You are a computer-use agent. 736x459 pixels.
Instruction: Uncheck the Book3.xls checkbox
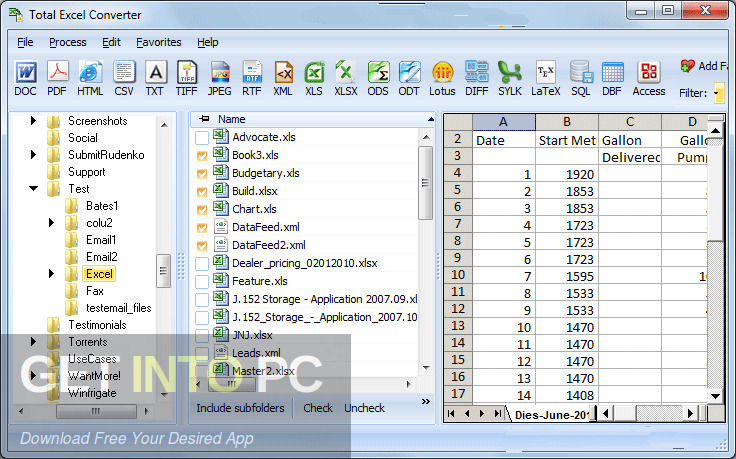click(202, 156)
